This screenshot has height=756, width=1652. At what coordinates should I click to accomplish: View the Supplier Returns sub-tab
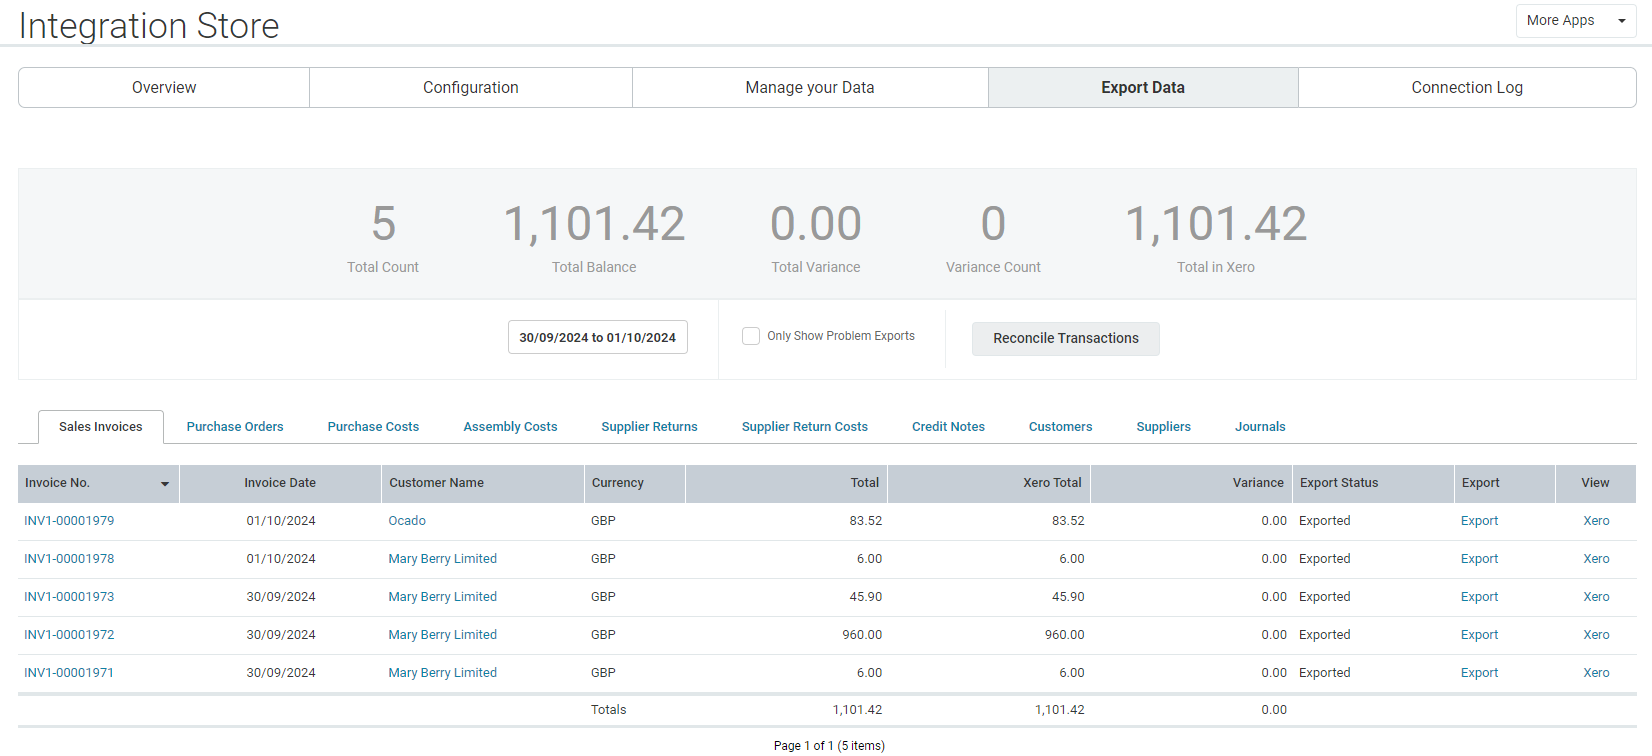click(x=649, y=427)
